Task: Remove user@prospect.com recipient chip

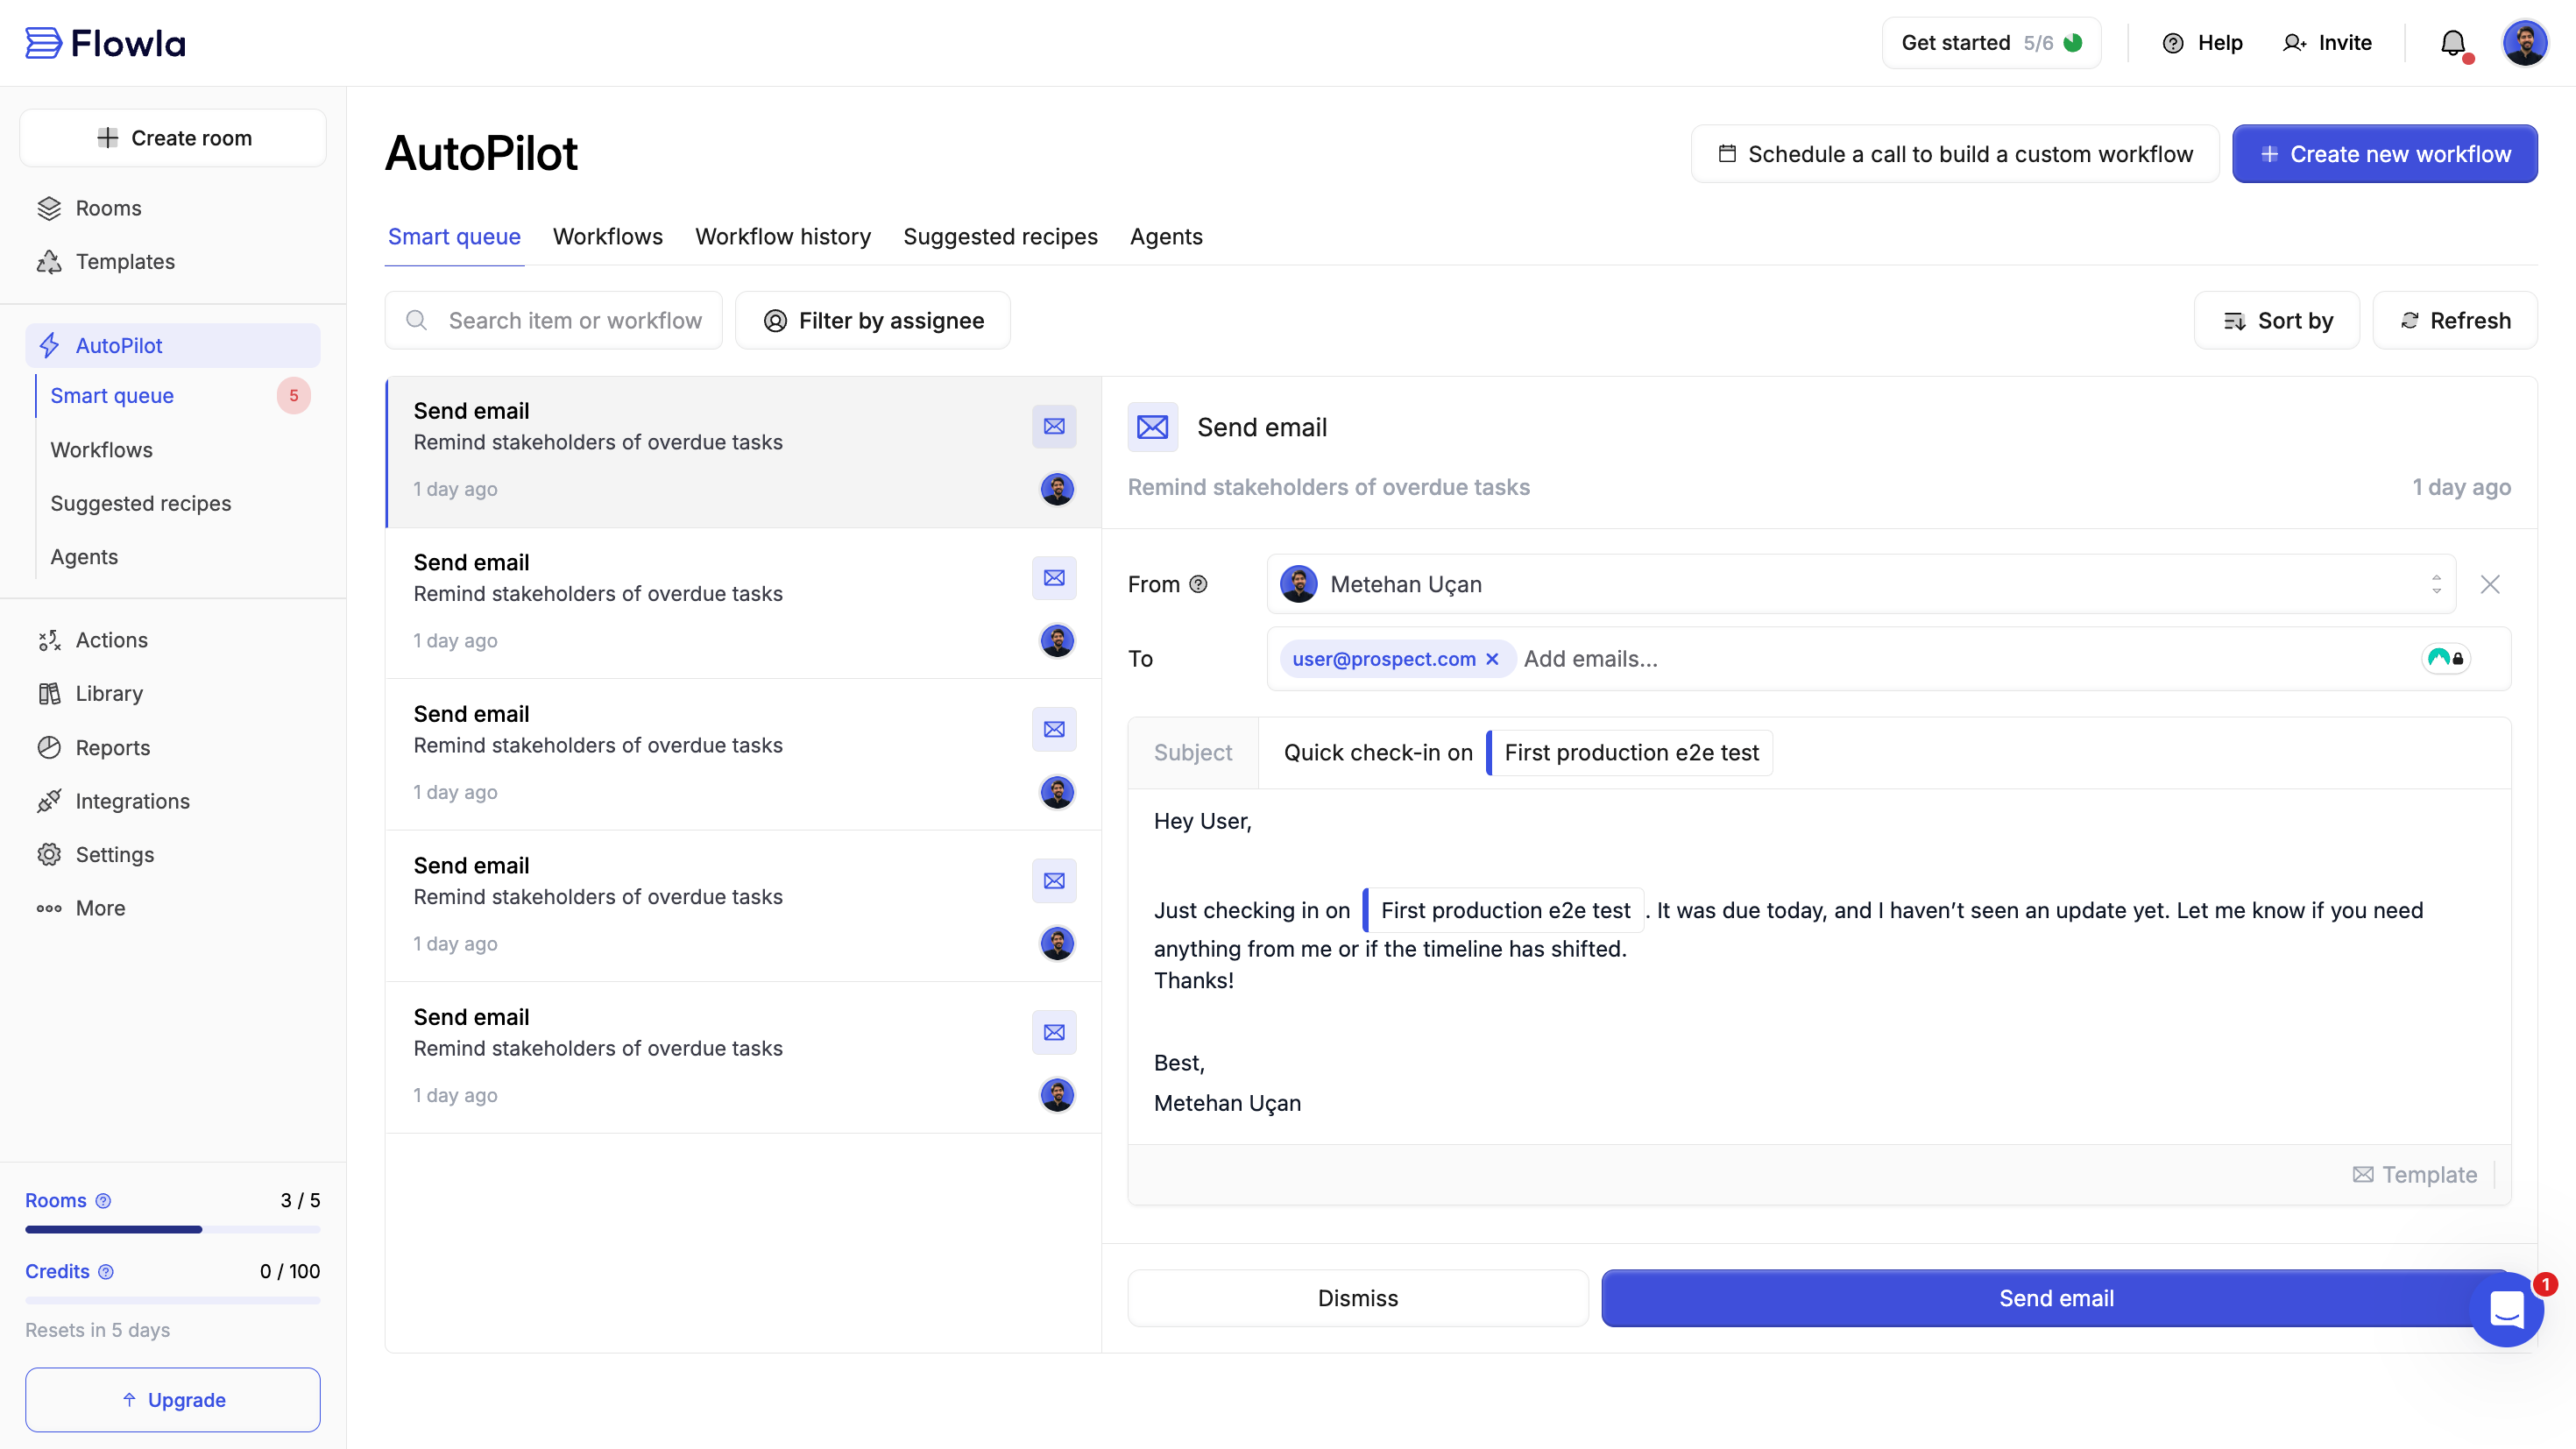Action: (1492, 659)
